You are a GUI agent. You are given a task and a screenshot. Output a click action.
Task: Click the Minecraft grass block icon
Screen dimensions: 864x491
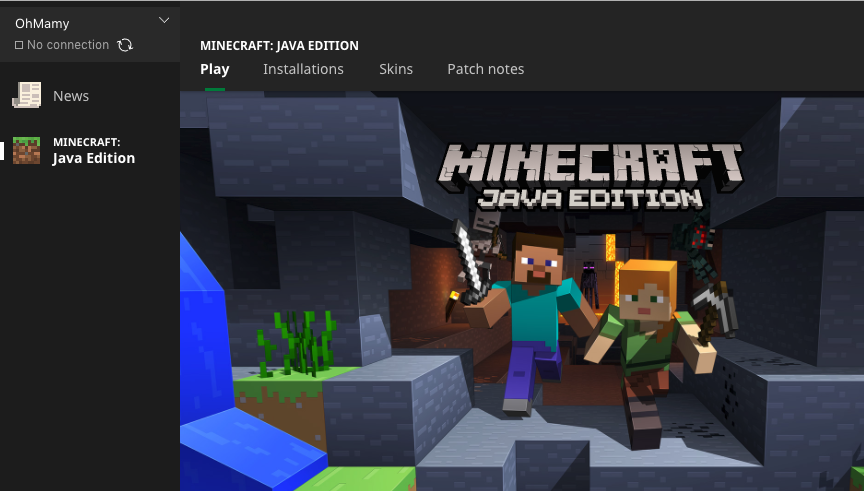26,150
